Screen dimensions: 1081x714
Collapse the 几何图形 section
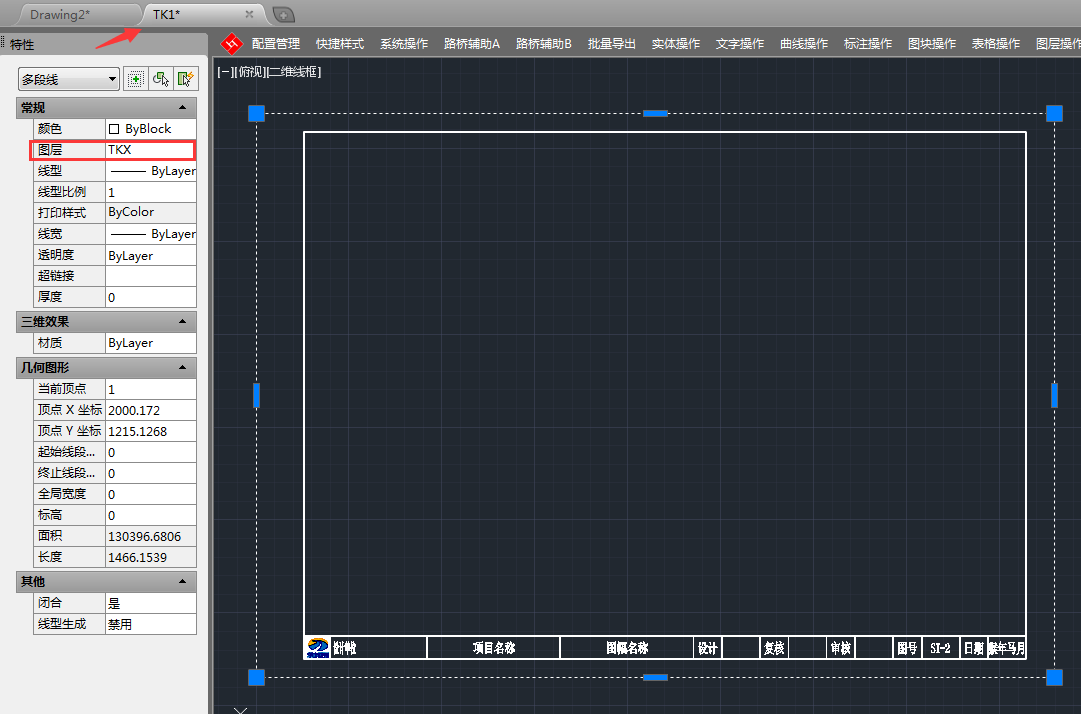coord(182,368)
